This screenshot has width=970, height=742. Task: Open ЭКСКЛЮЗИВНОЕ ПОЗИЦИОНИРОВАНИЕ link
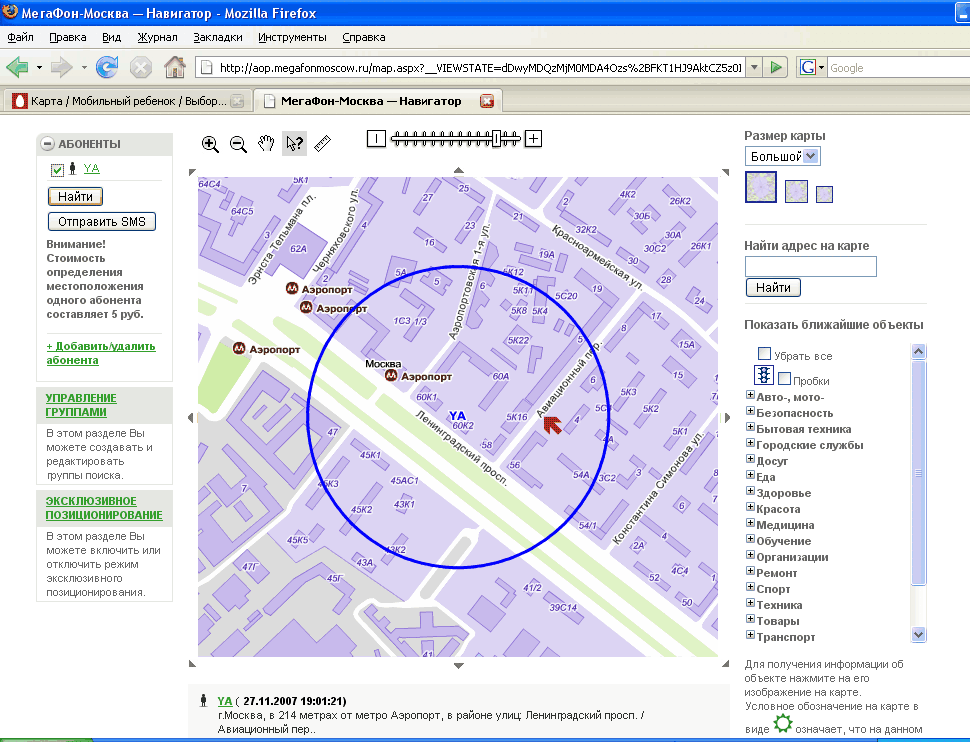coord(104,508)
